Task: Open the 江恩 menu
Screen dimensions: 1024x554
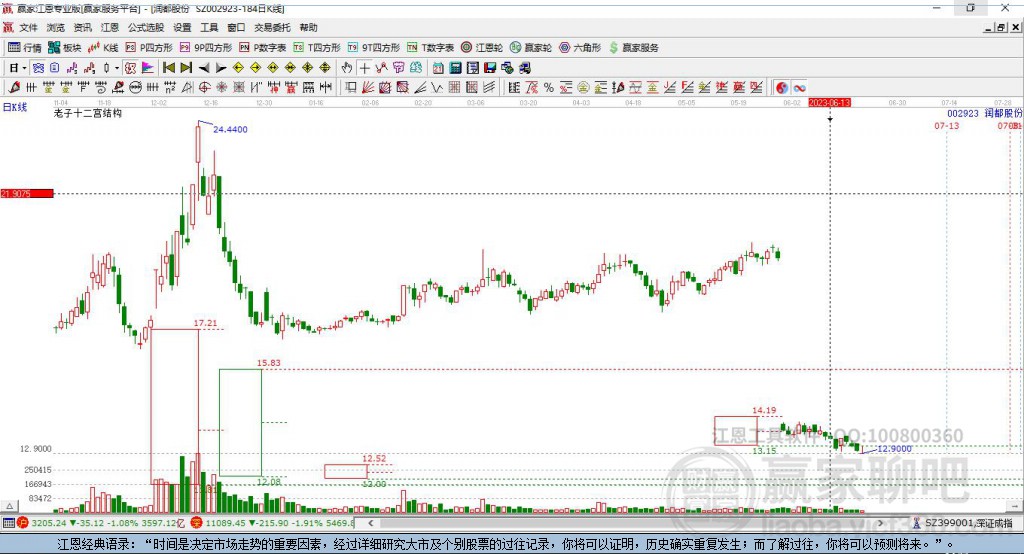Action: pyautogui.click(x=110, y=27)
